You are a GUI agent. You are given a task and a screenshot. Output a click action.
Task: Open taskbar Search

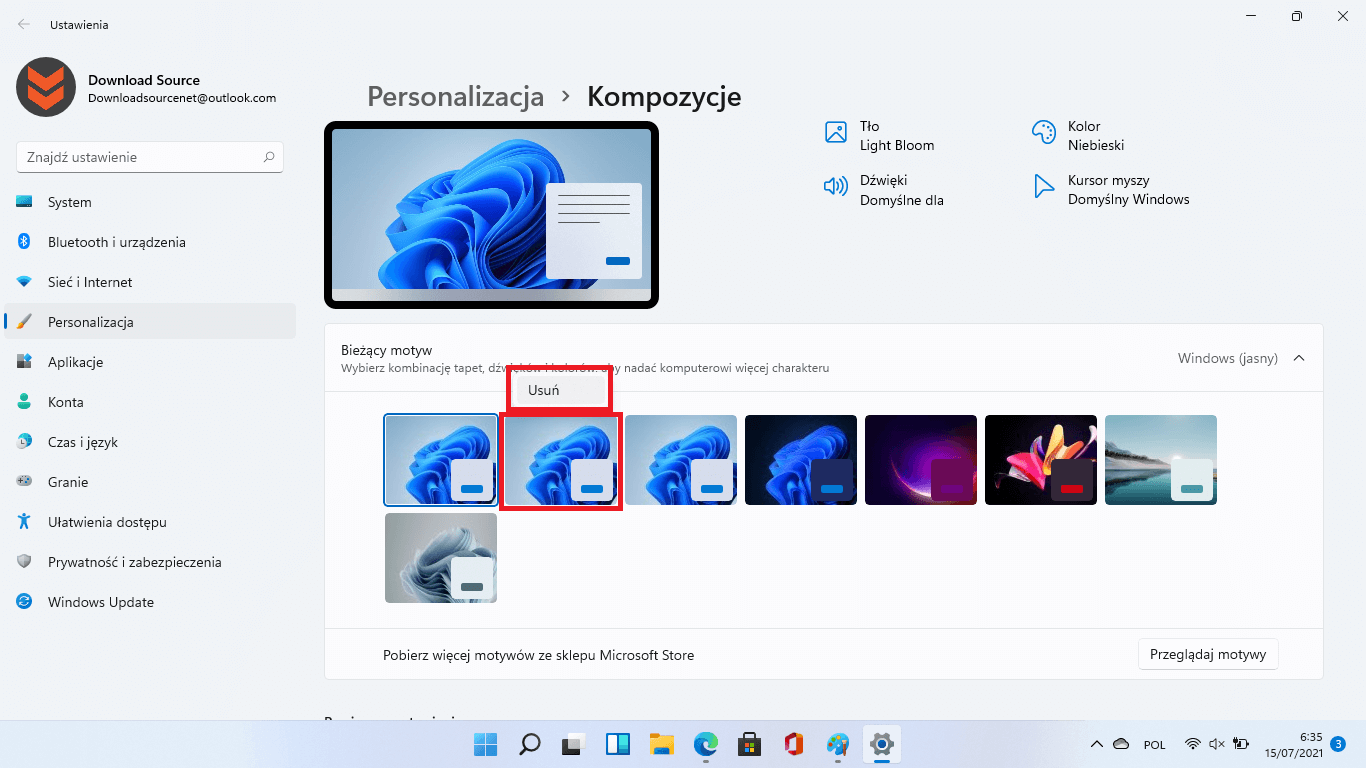click(x=529, y=744)
